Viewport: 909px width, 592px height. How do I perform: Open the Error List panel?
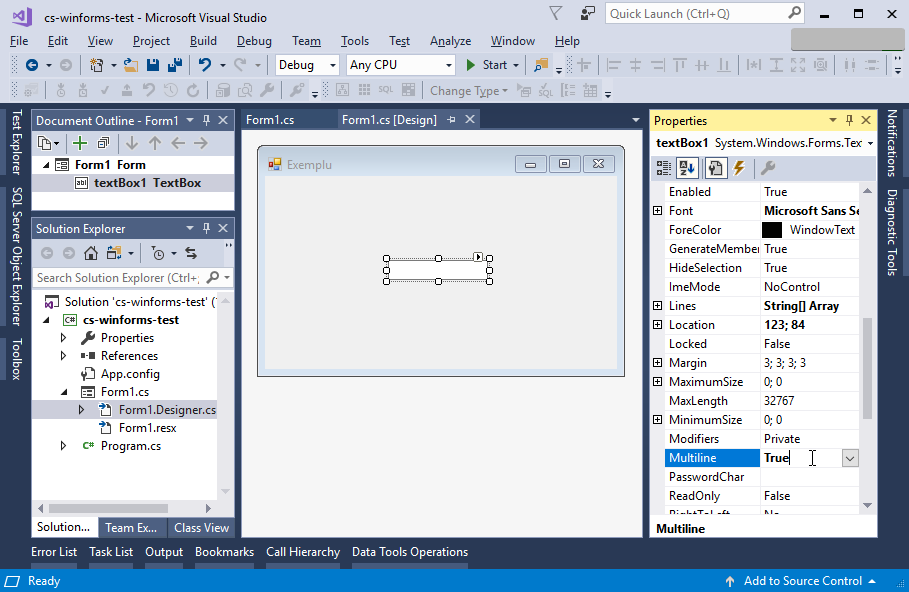pyautogui.click(x=54, y=552)
